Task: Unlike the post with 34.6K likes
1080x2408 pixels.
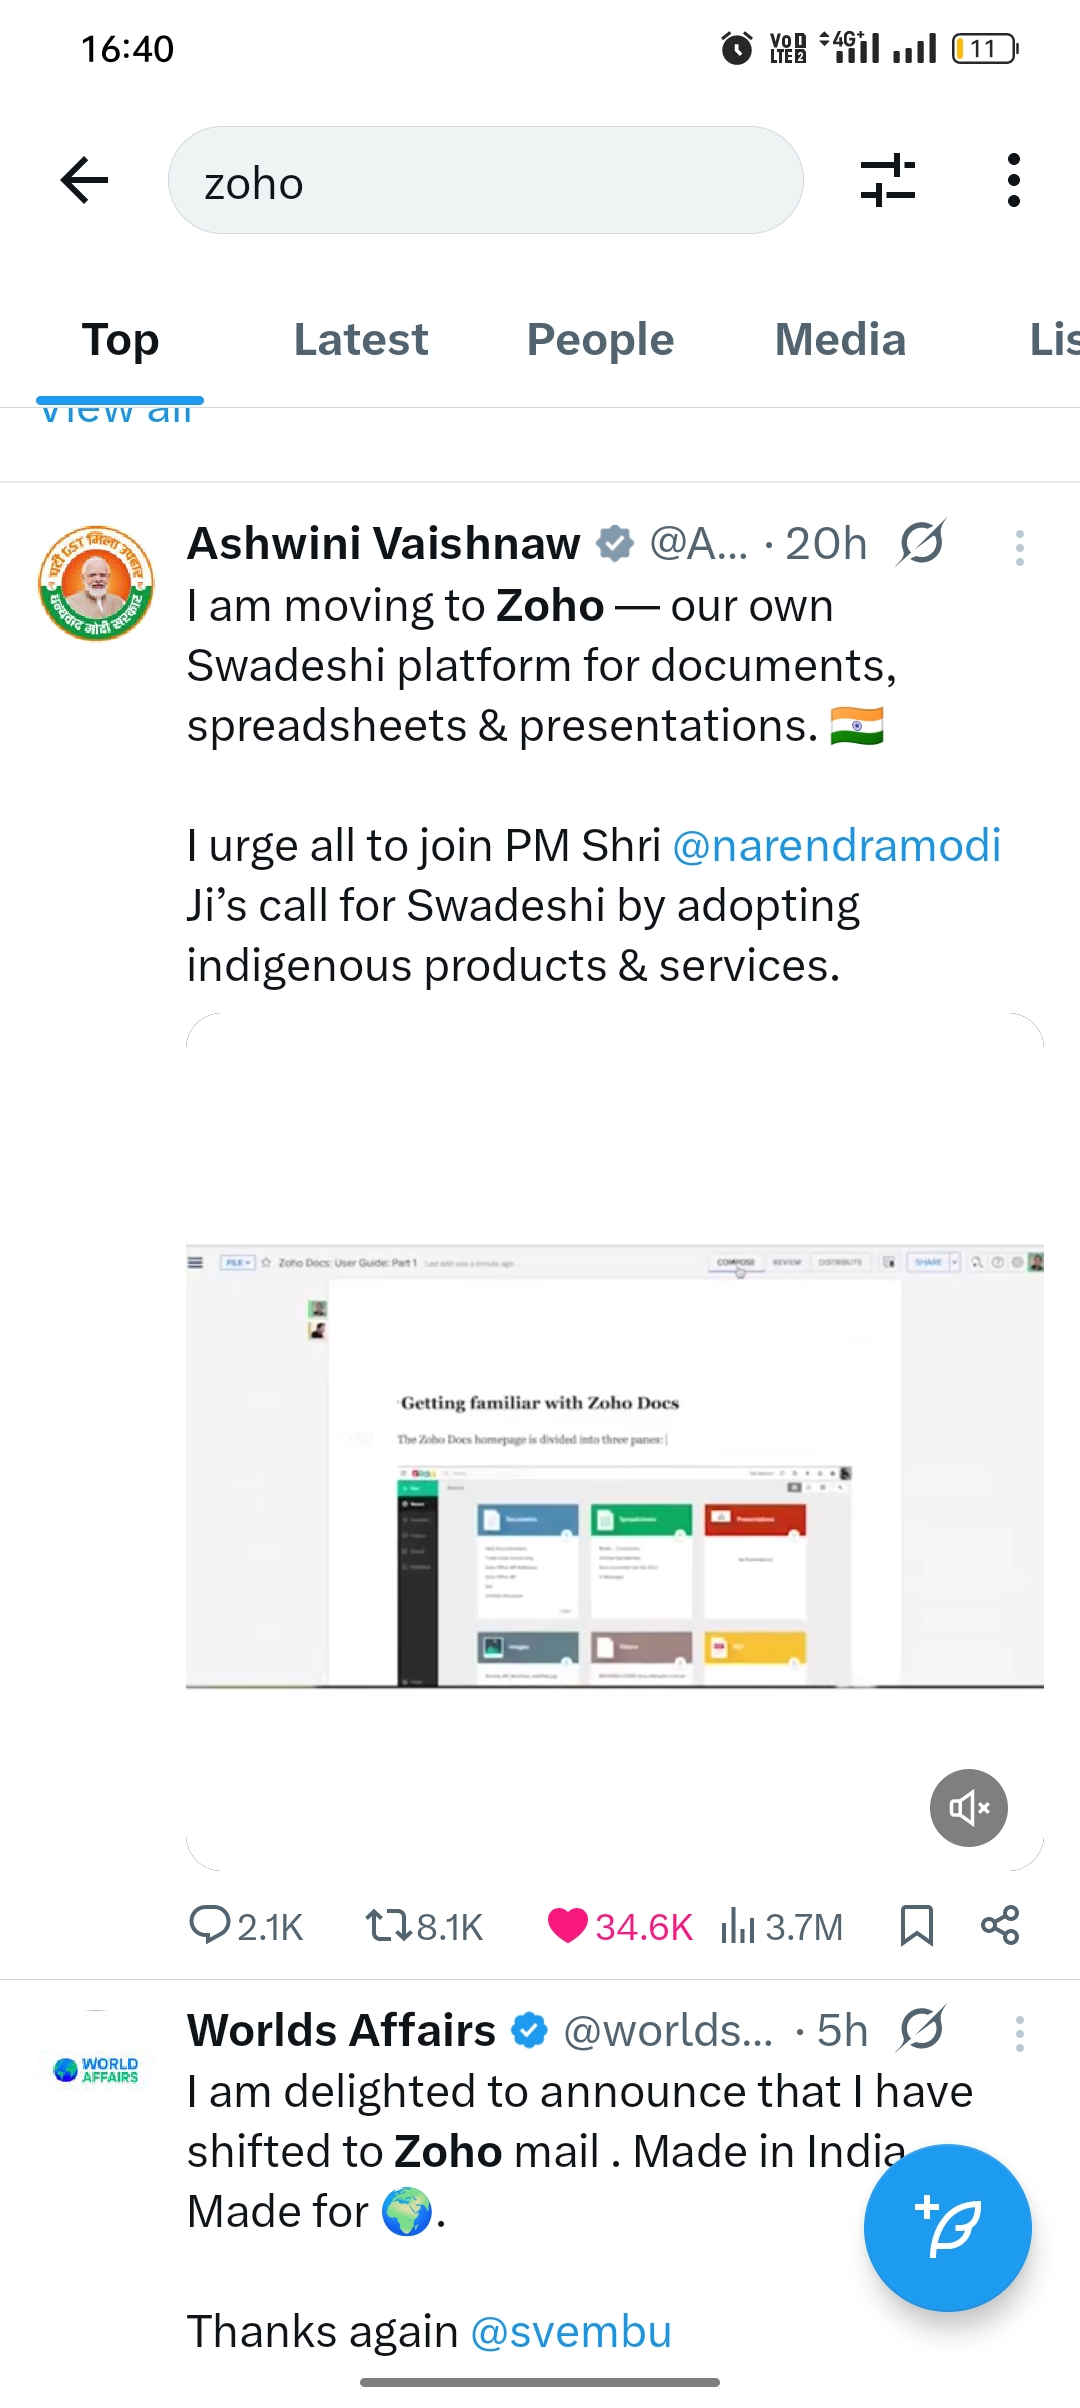Action: [567, 1925]
